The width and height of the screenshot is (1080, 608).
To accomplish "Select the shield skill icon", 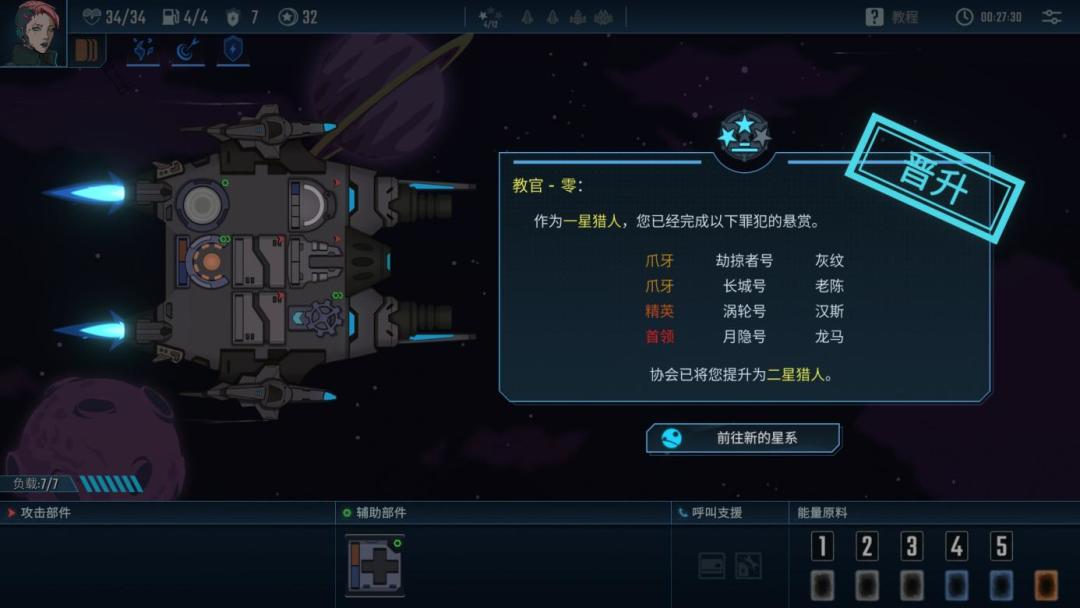I will (x=233, y=50).
